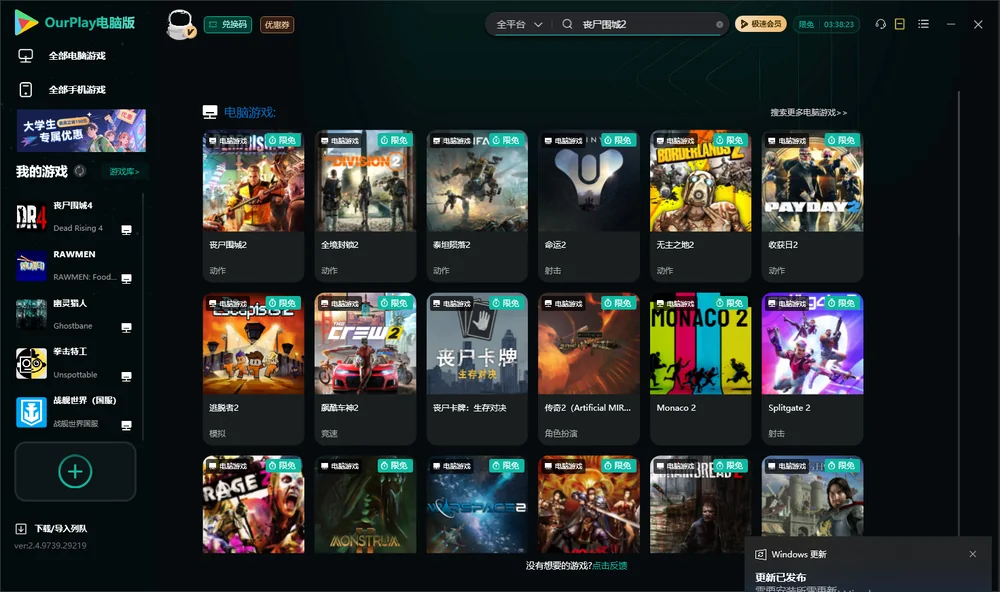
Task: Select RAWMEN in my games list
Action: pyautogui.click(x=73, y=265)
